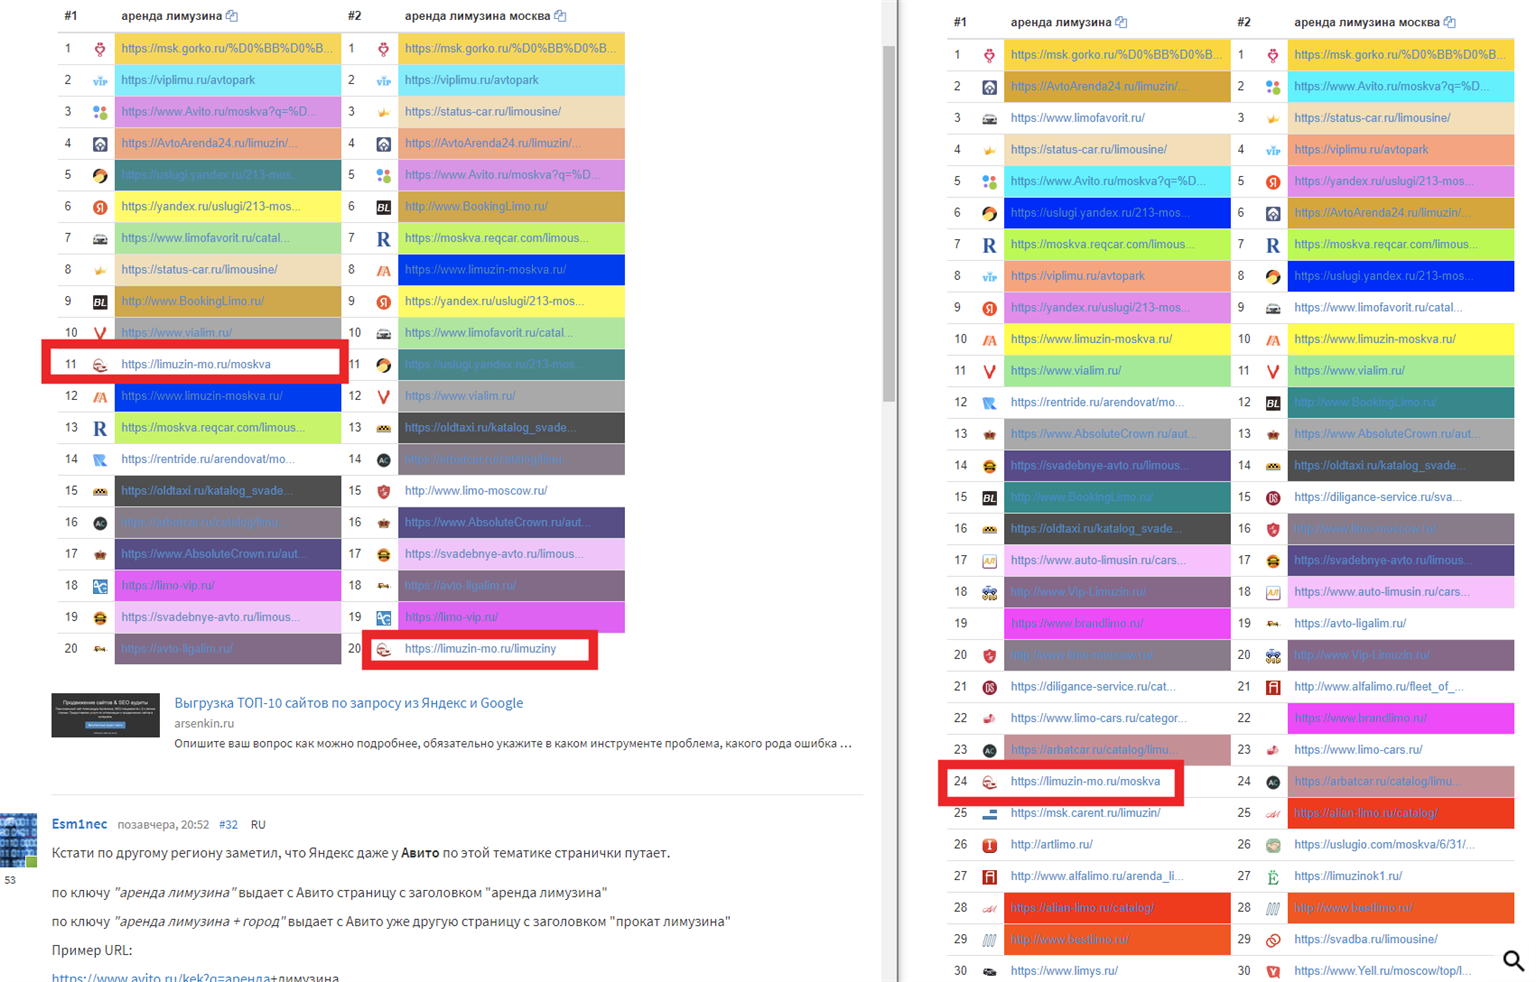
Task: Click copy icon next to right-panel "аренда лимузина москва"
Action: click(1449, 22)
